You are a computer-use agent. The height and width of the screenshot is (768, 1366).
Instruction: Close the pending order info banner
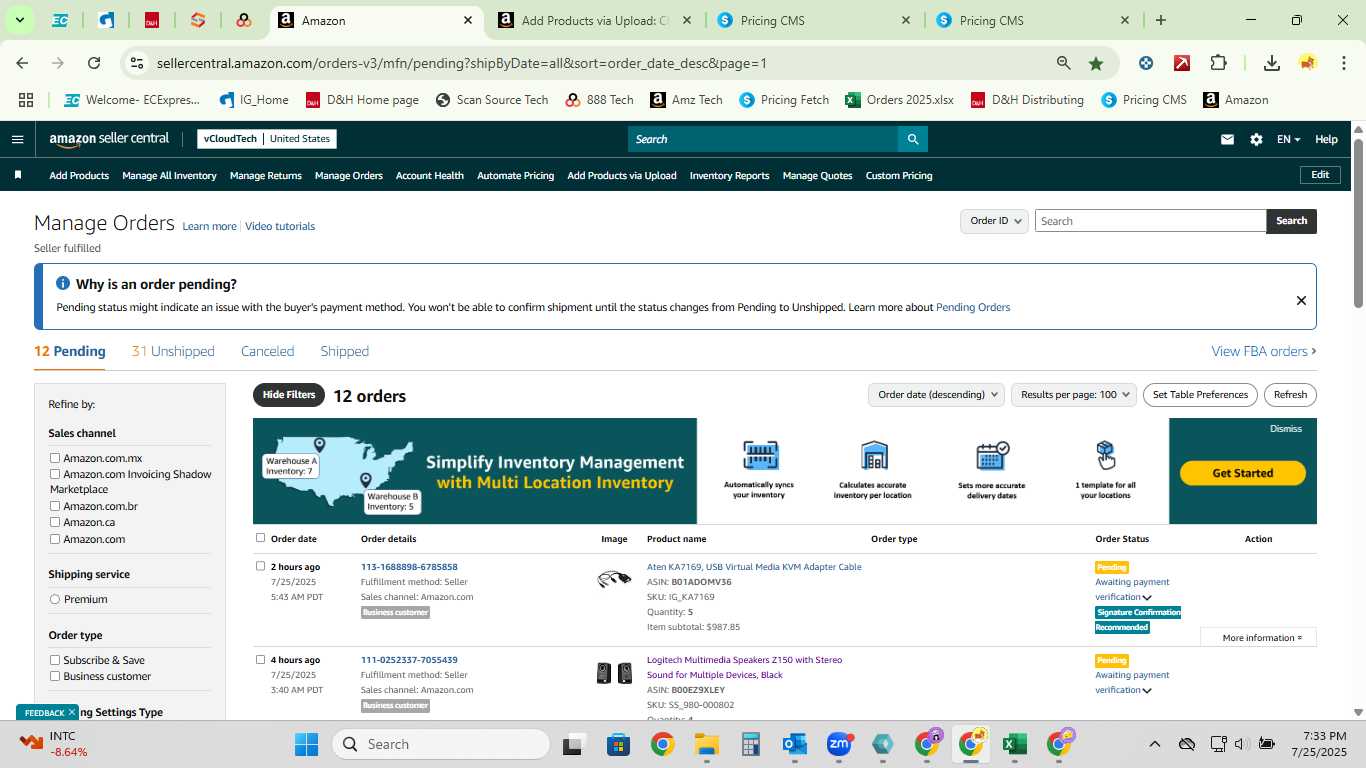(1301, 300)
